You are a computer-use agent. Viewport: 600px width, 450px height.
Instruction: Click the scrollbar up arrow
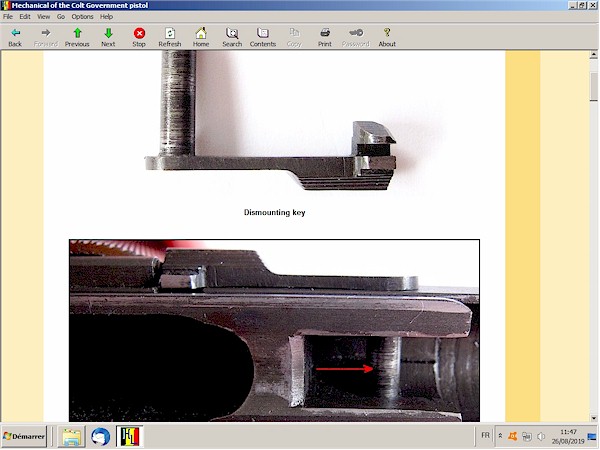[x=593, y=55]
